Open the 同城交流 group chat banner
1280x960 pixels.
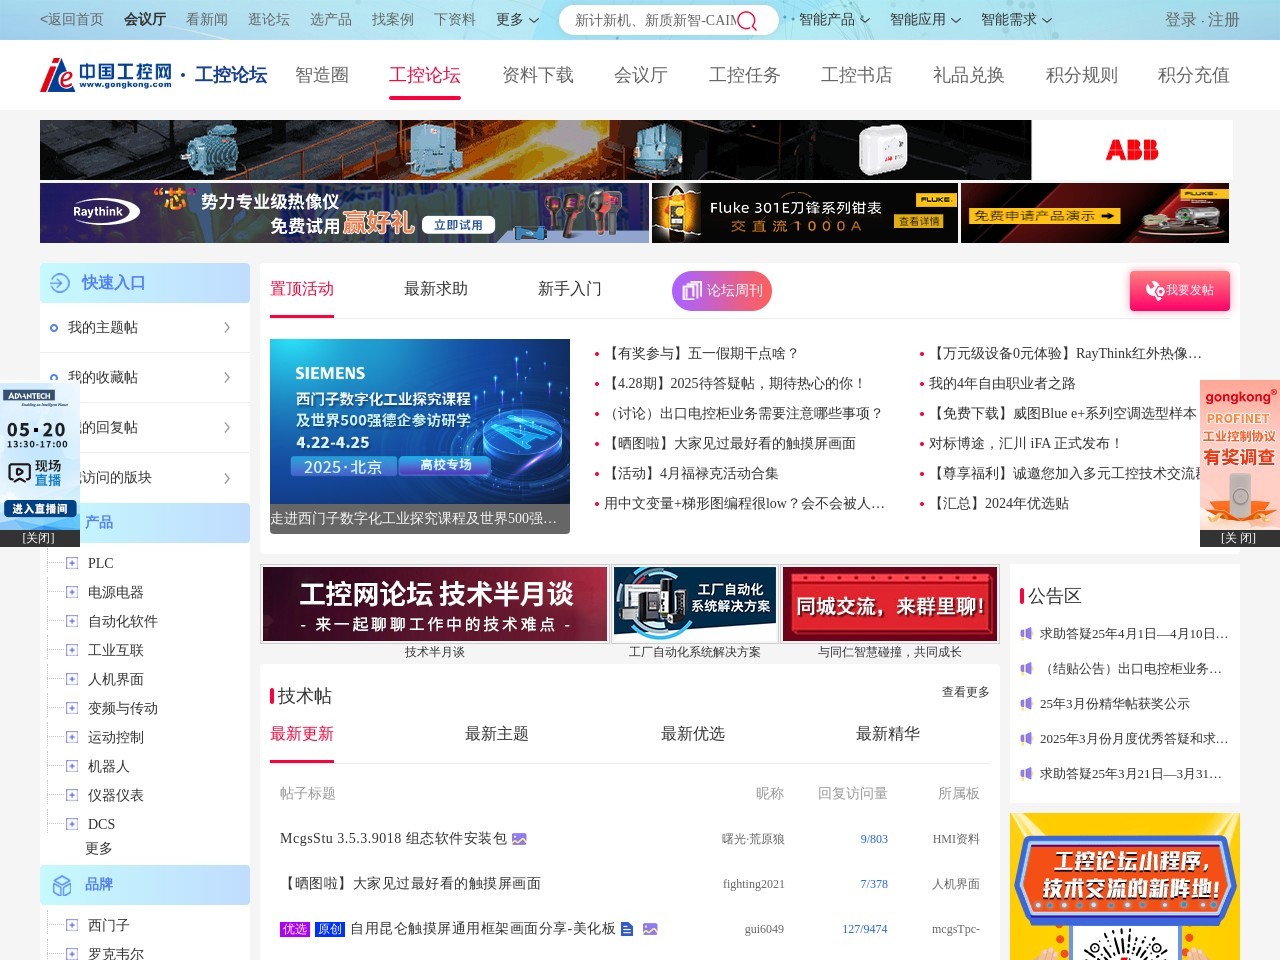890,604
